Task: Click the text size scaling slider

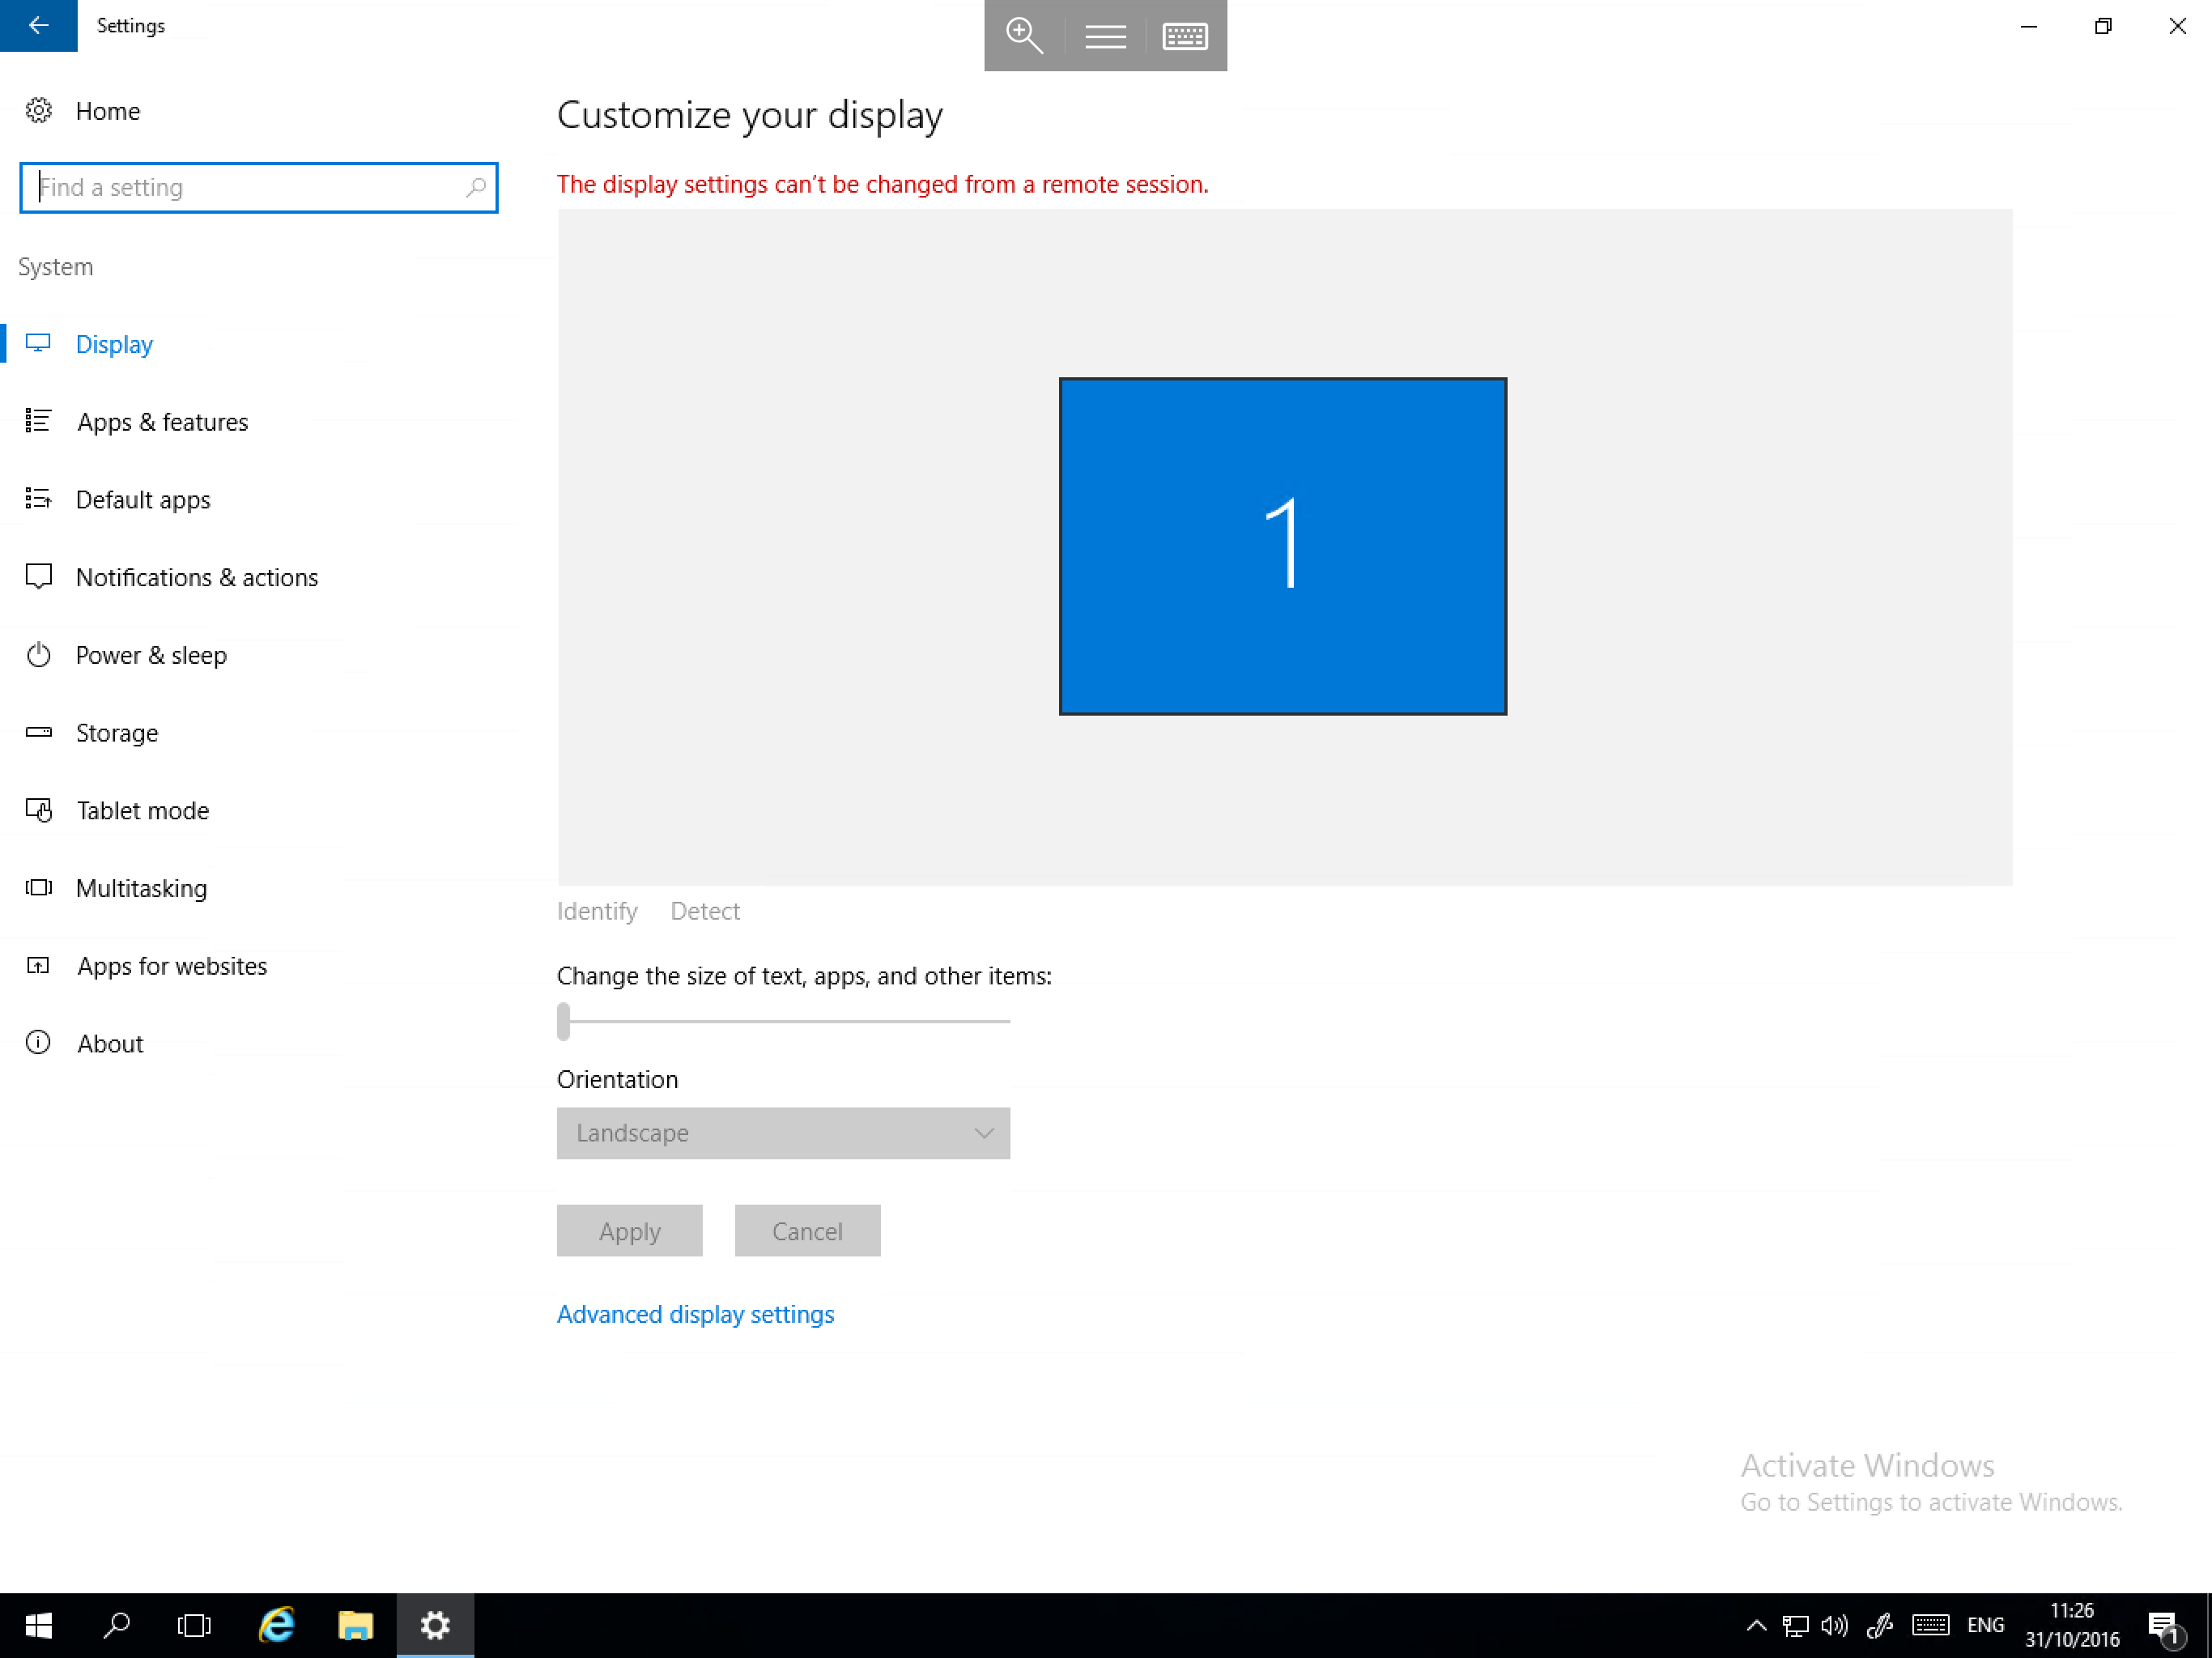Action: click(x=783, y=1021)
